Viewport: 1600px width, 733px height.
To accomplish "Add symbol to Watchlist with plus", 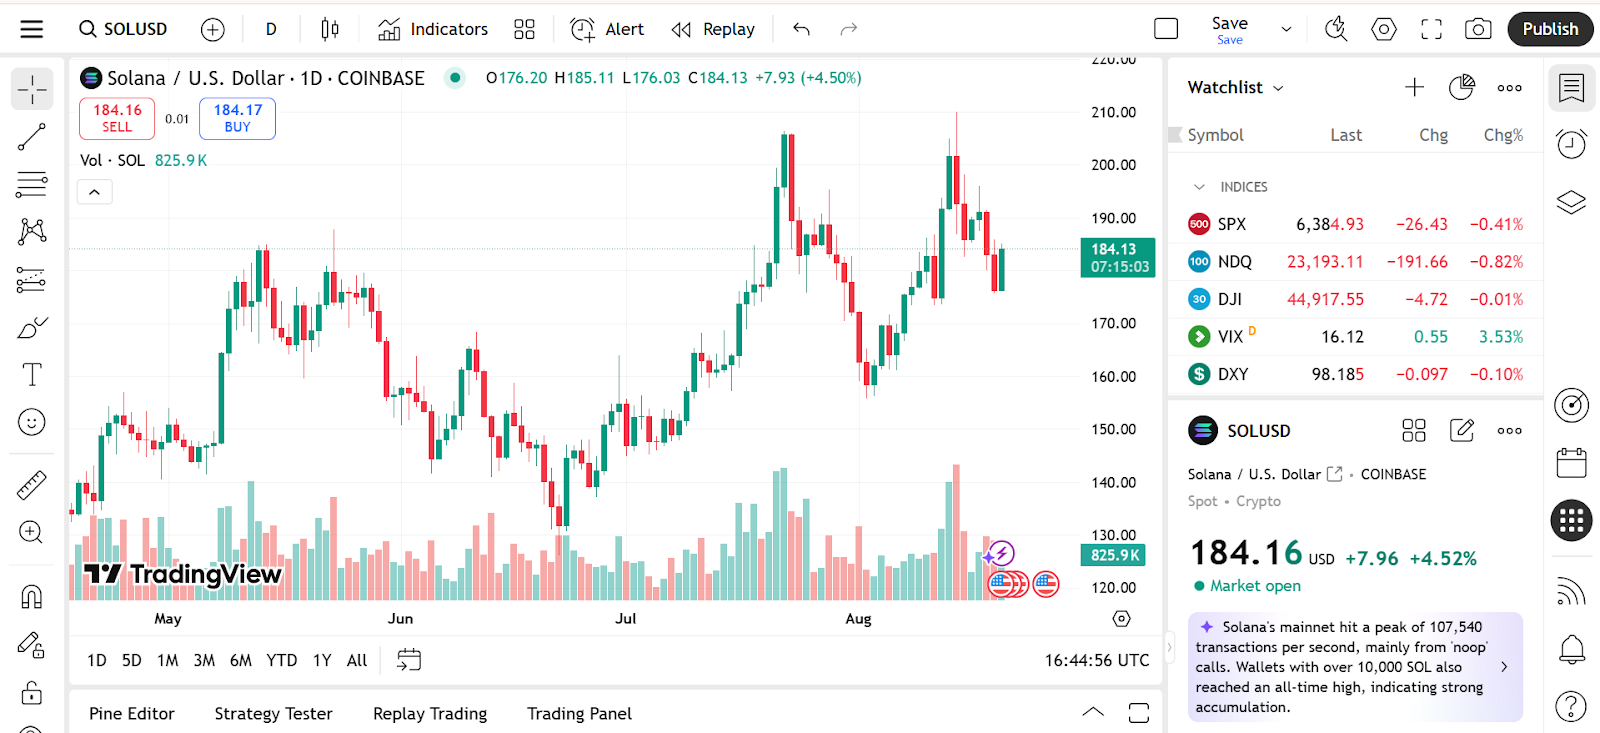I will 1414,87.
